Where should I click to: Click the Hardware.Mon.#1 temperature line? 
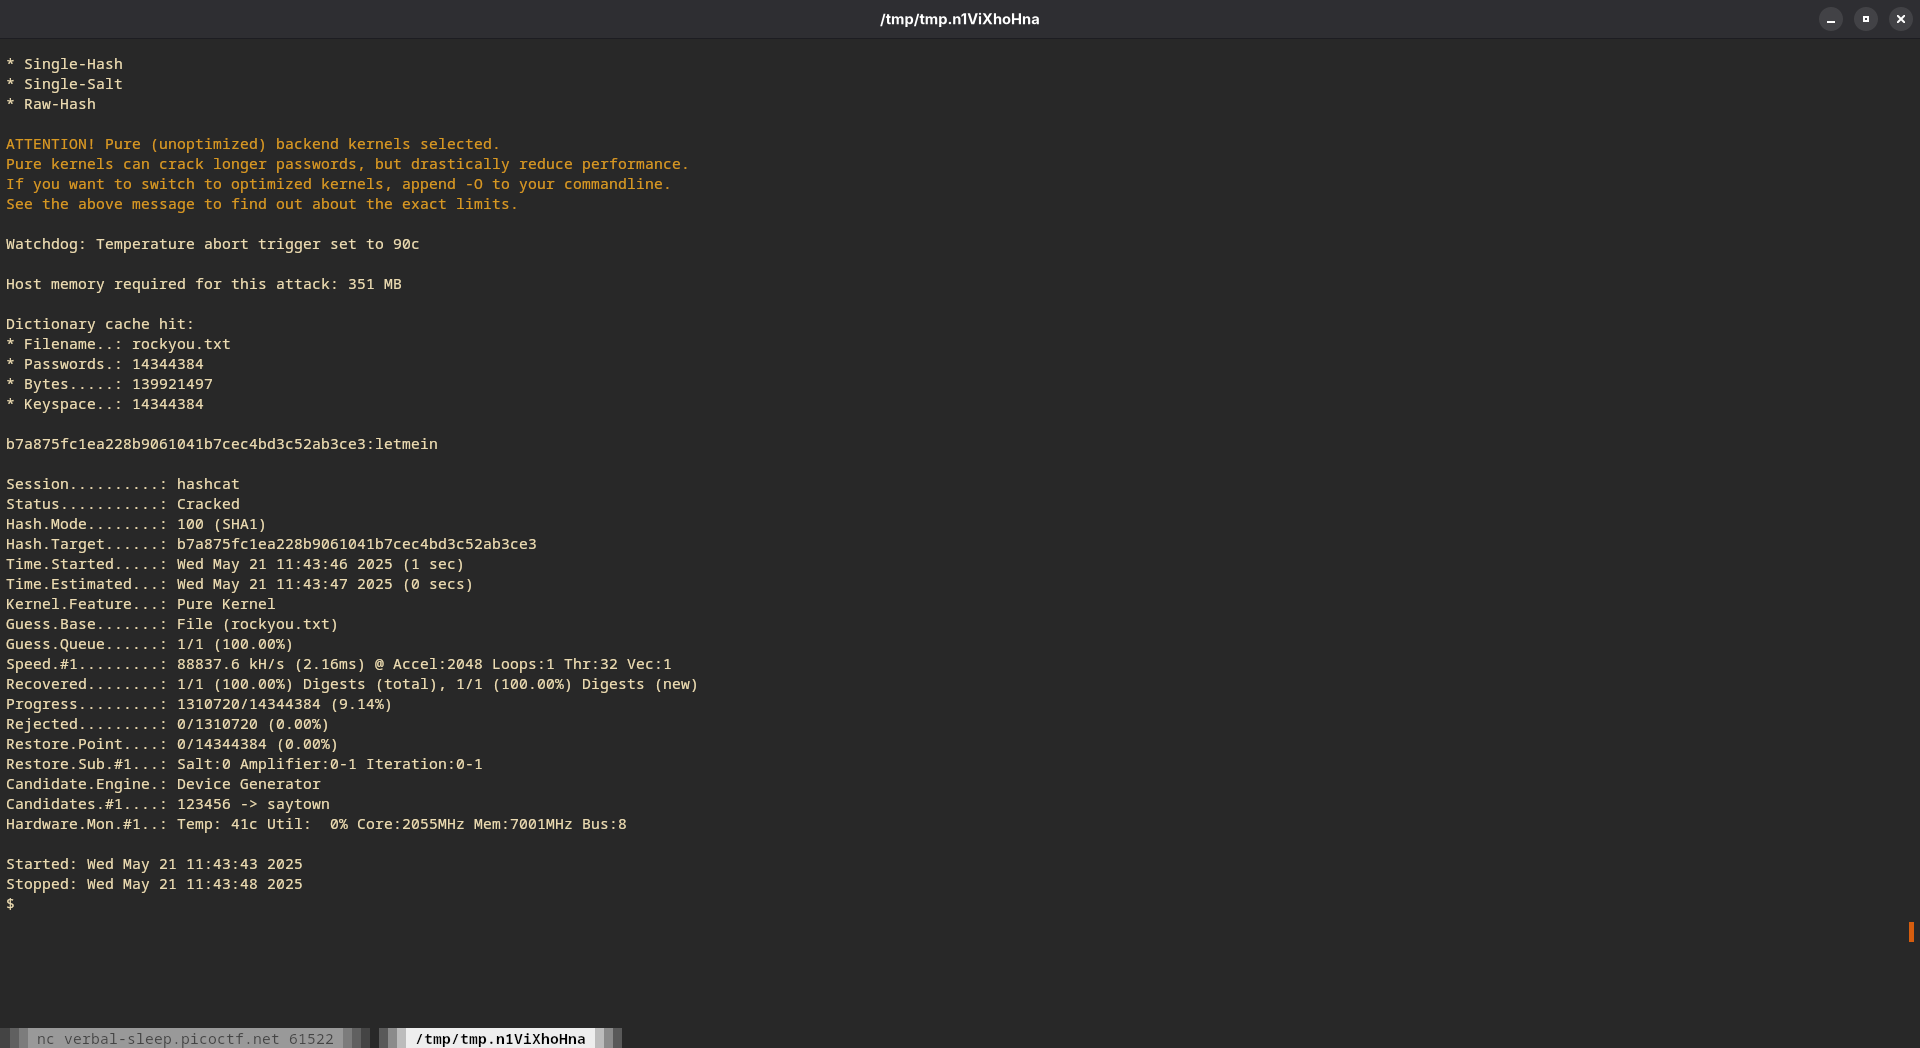point(316,824)
